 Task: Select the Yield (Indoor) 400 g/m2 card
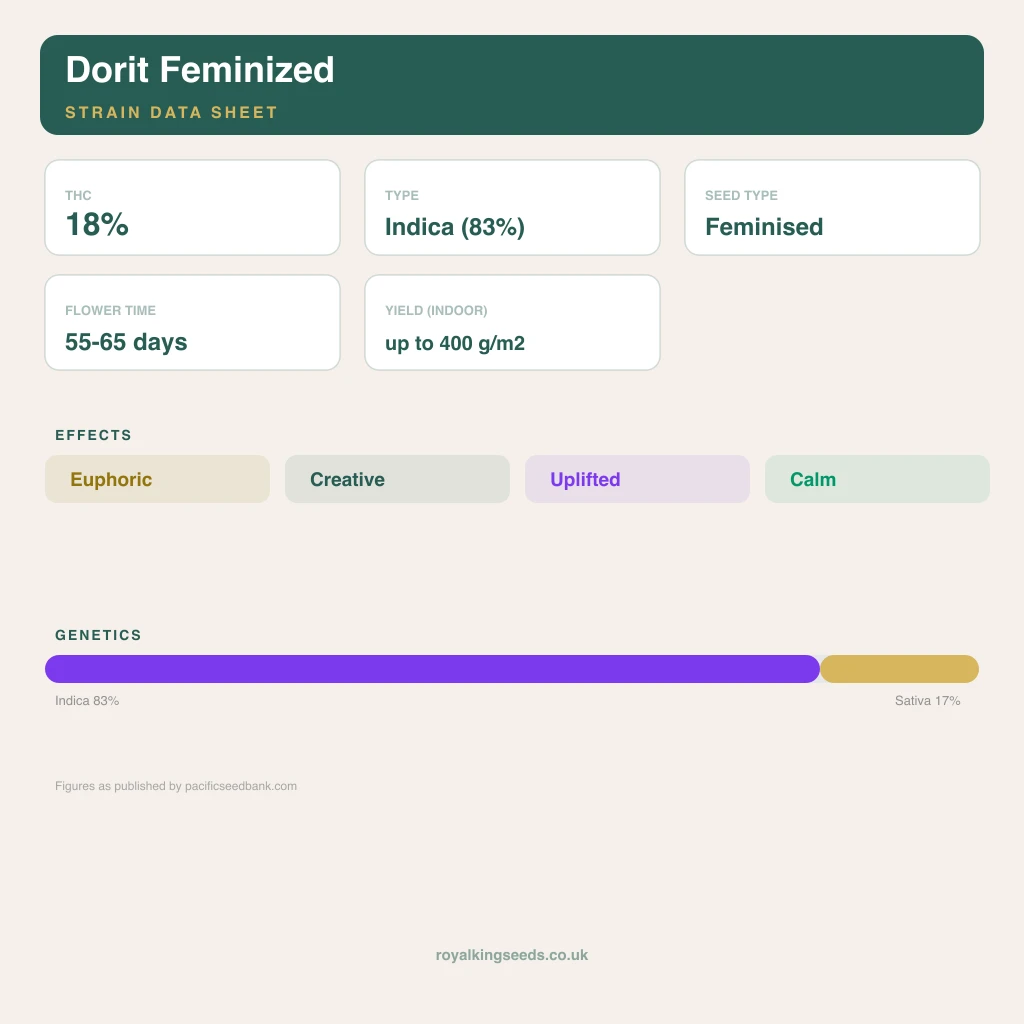(x=512, y=323)
